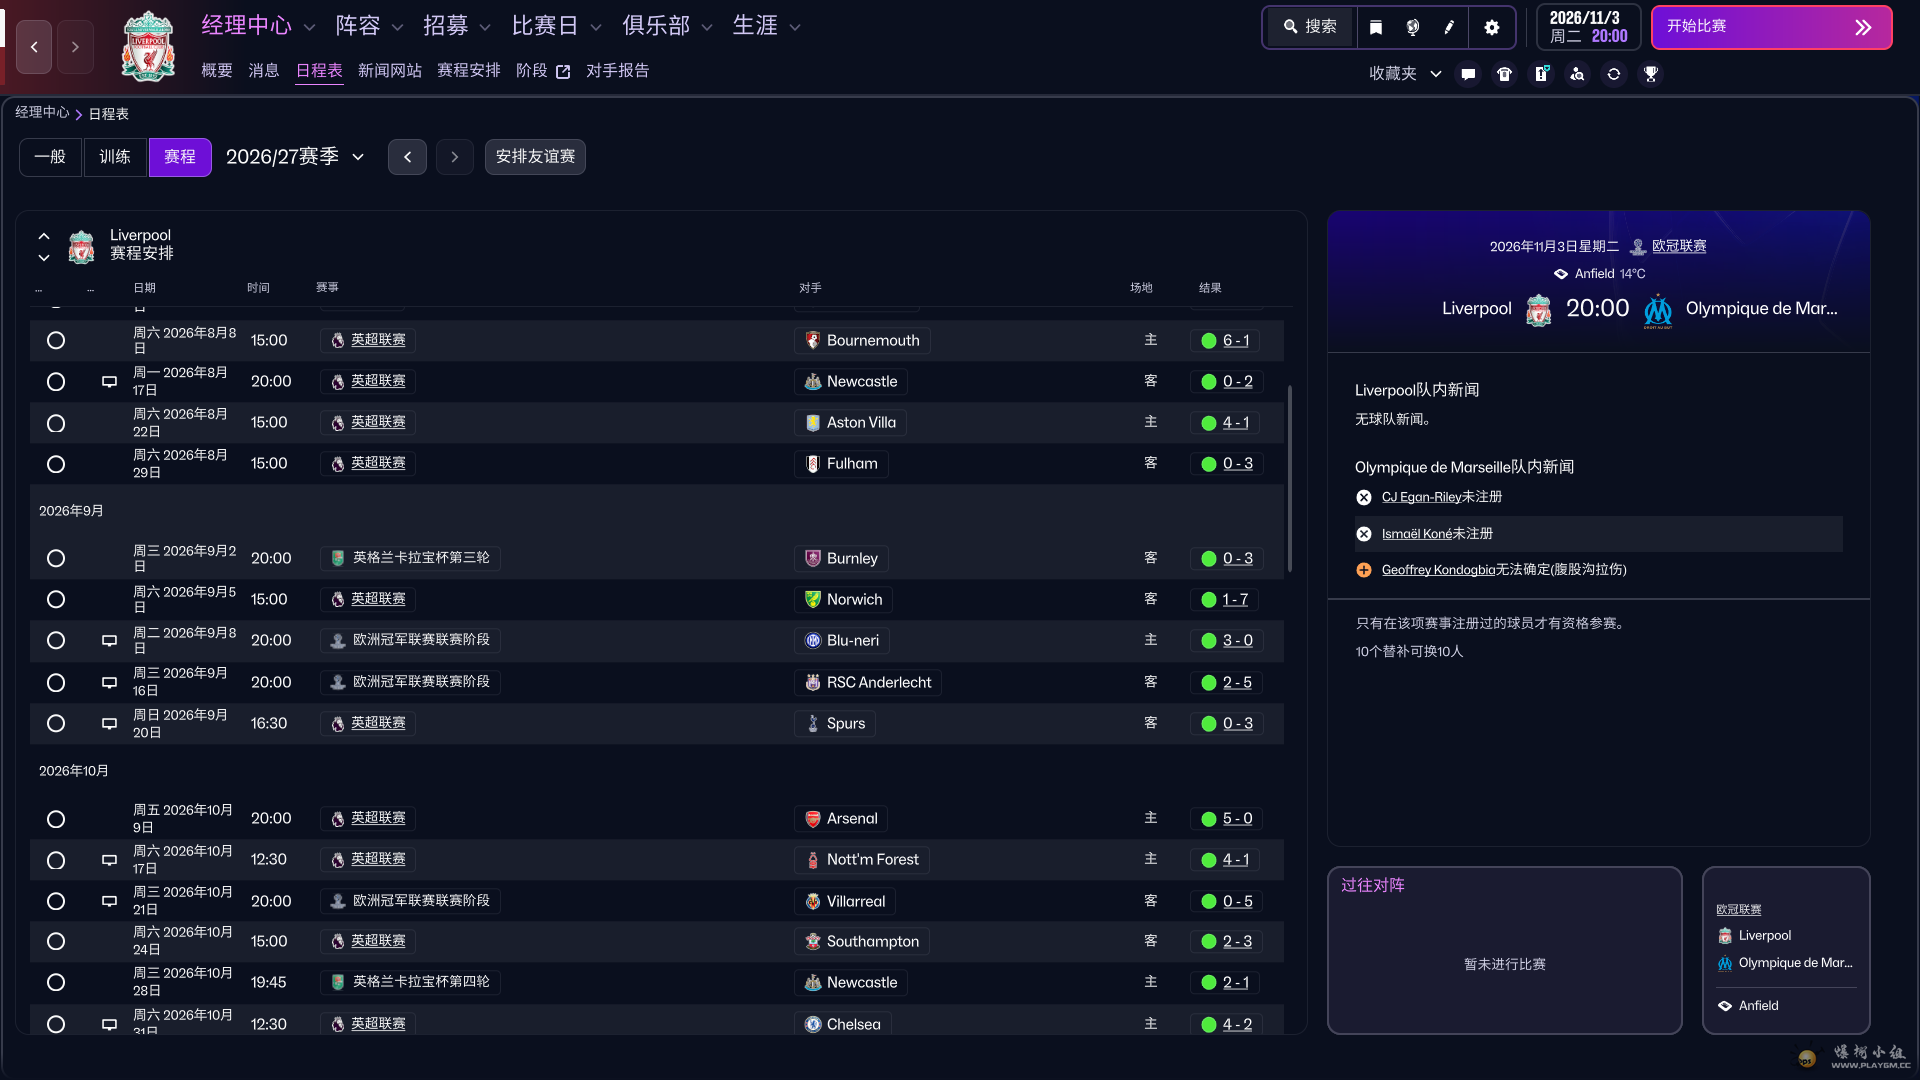Image resolution: width=1920 pixels, height=1080 pixels.
Task: Open CJ Egan-Riley player link
Action: (x=1421, y=497)
